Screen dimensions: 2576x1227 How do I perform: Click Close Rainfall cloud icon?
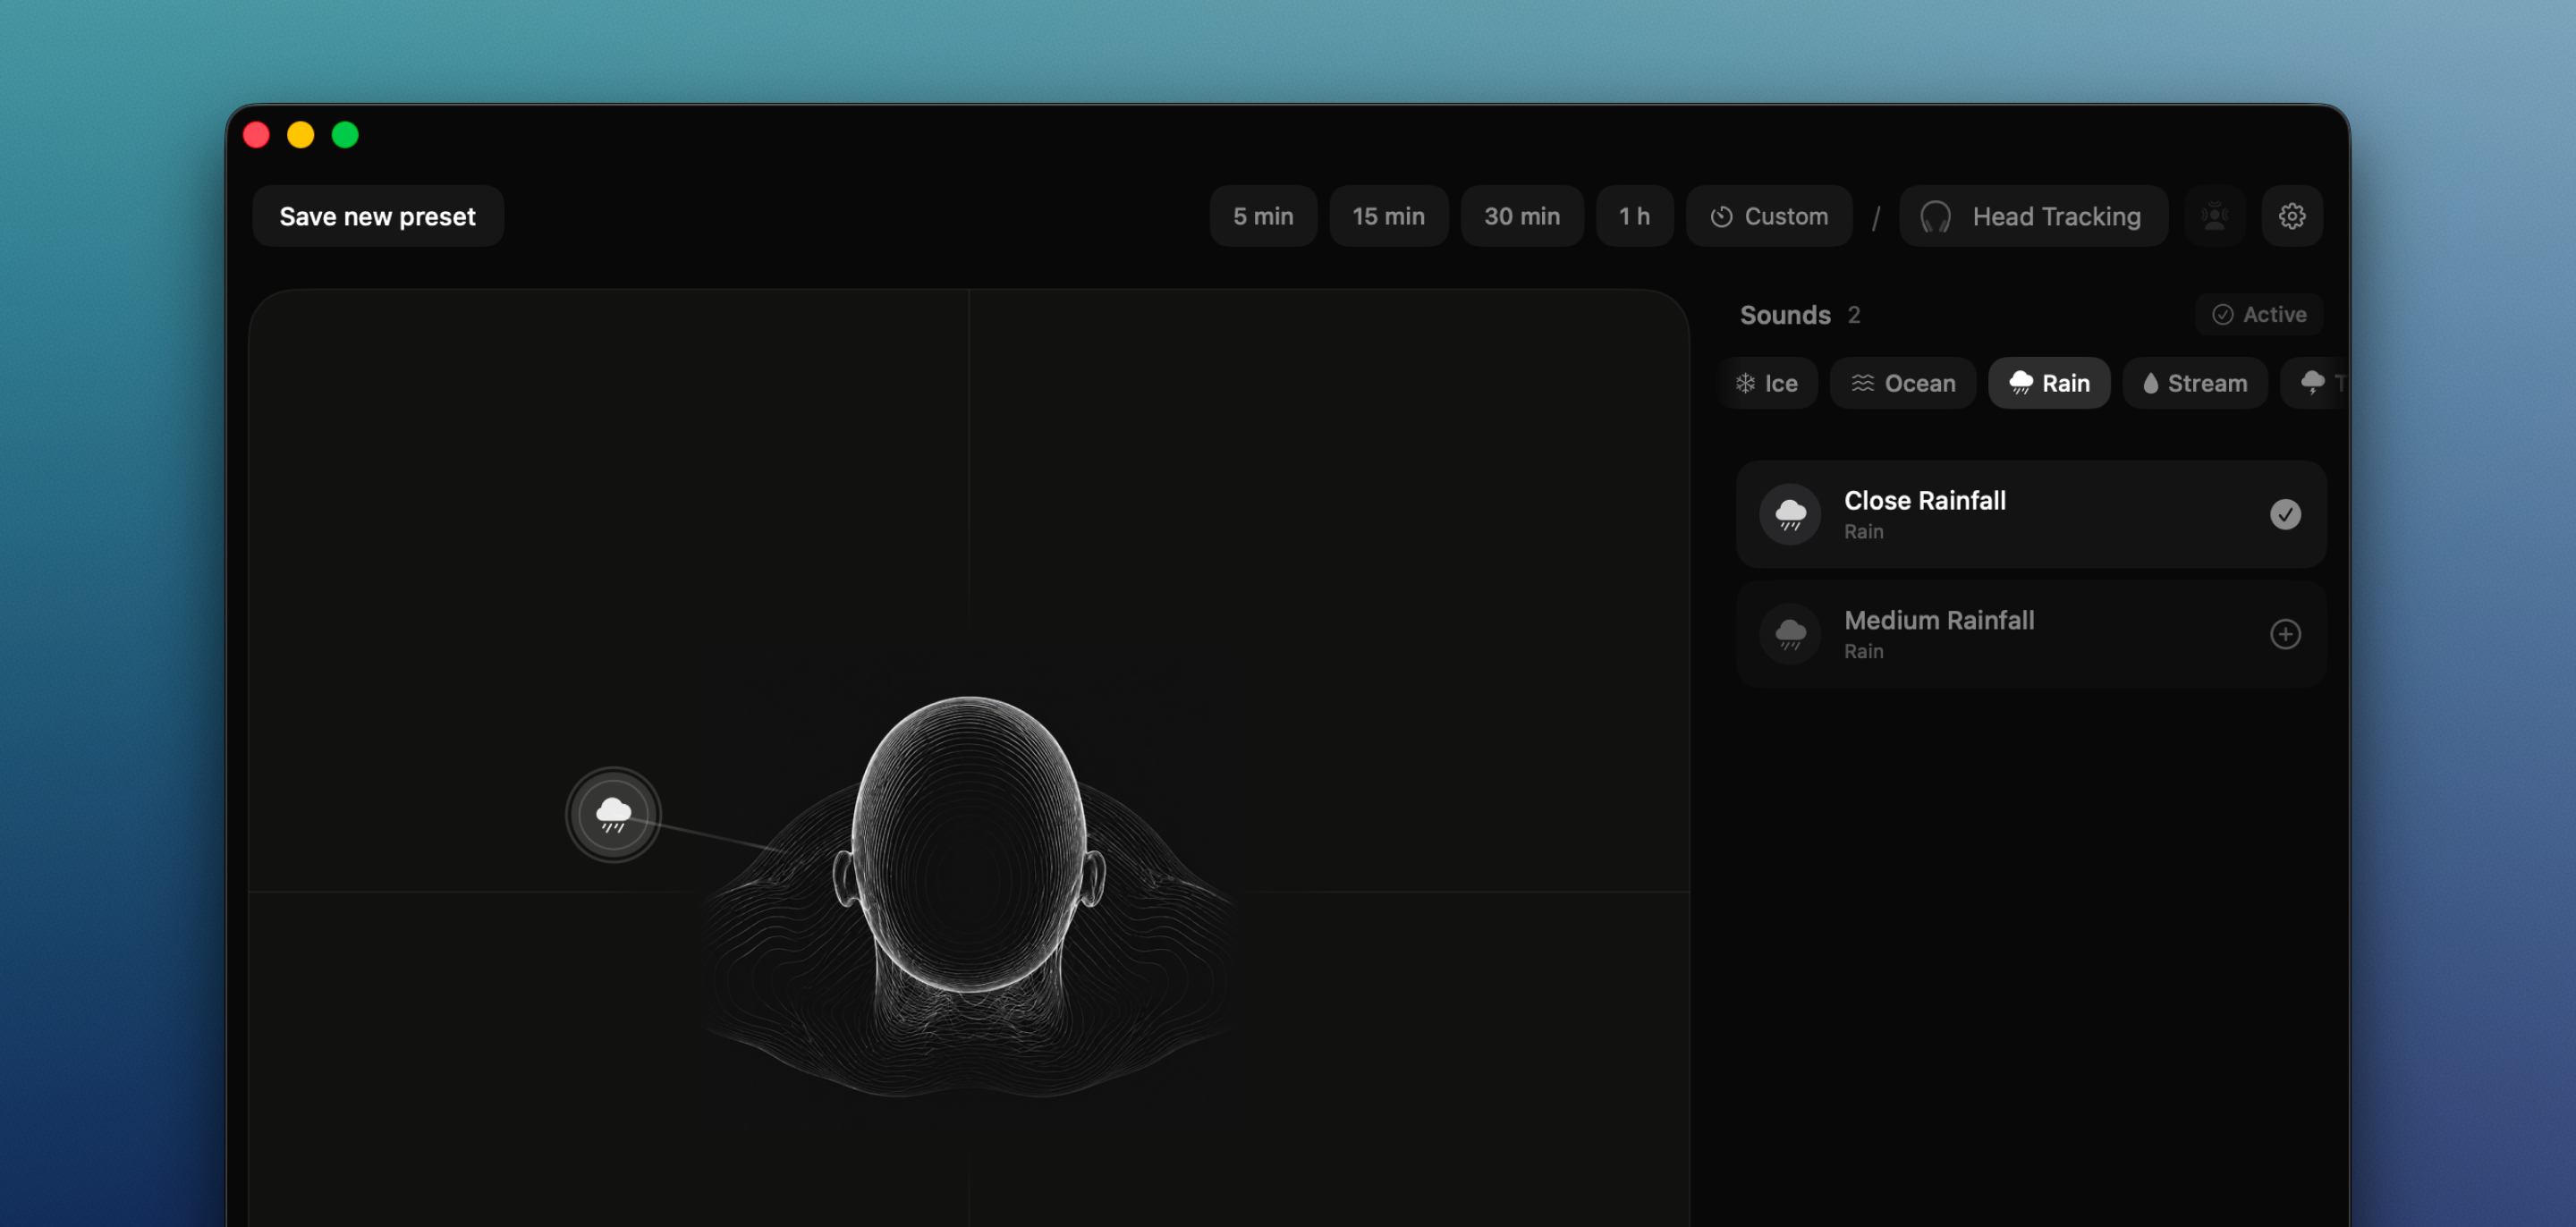[x=1789, y=514]
